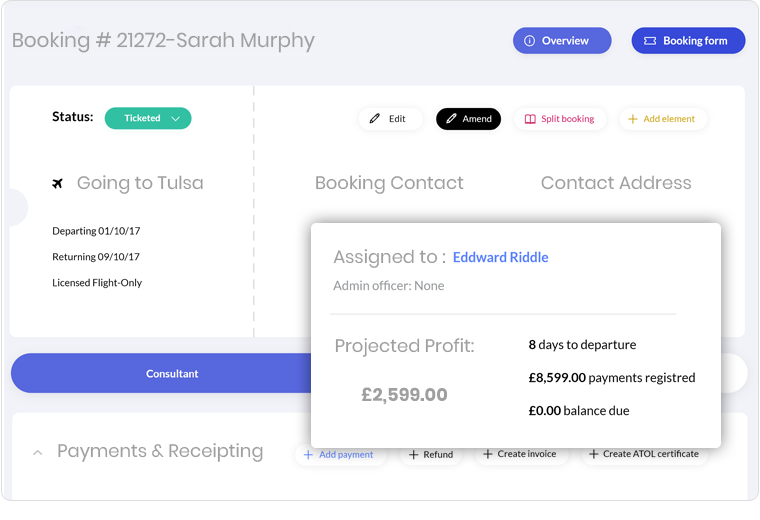Click the pencil icon beside Edit
Screen dimensions: 760x520
[x=375, y=119]
